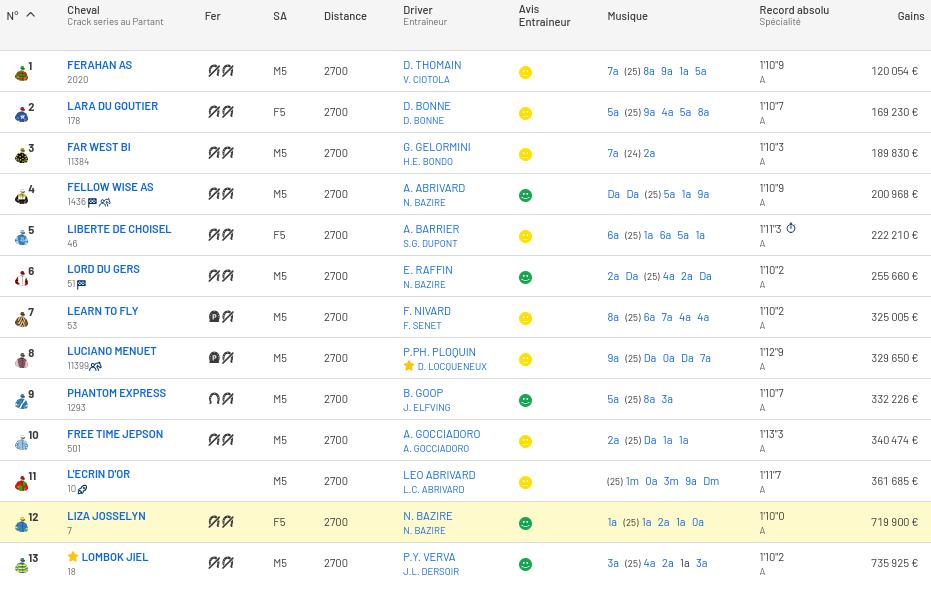Click the stopwatch icon beside Liberte de Choisel's record
The image size is (931, 590).
791,229
